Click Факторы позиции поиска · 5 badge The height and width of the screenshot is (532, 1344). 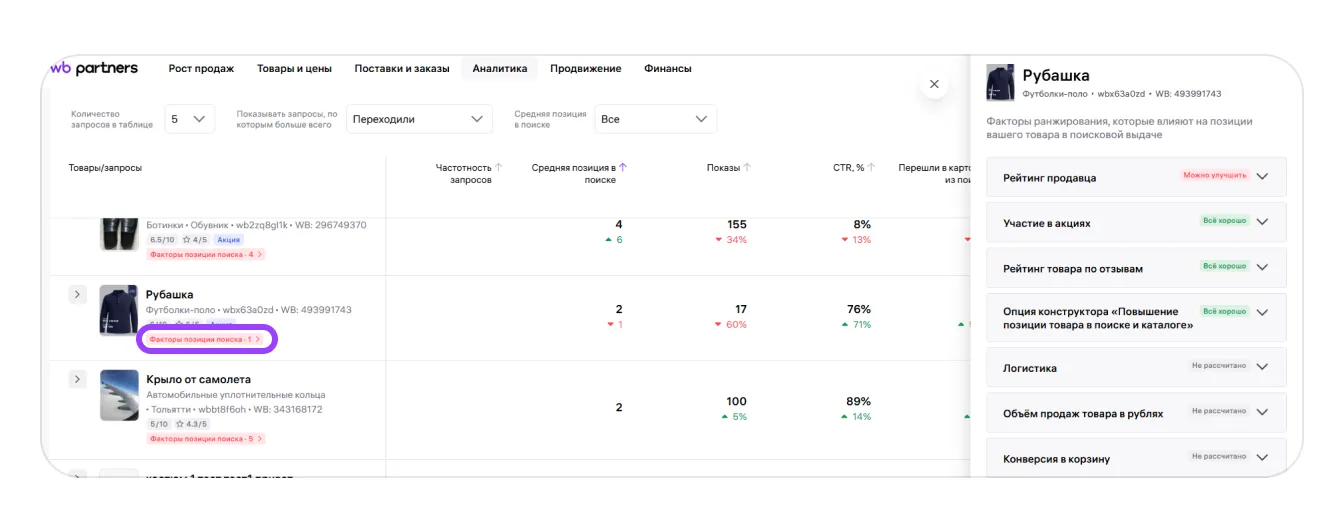pos(206,439)
